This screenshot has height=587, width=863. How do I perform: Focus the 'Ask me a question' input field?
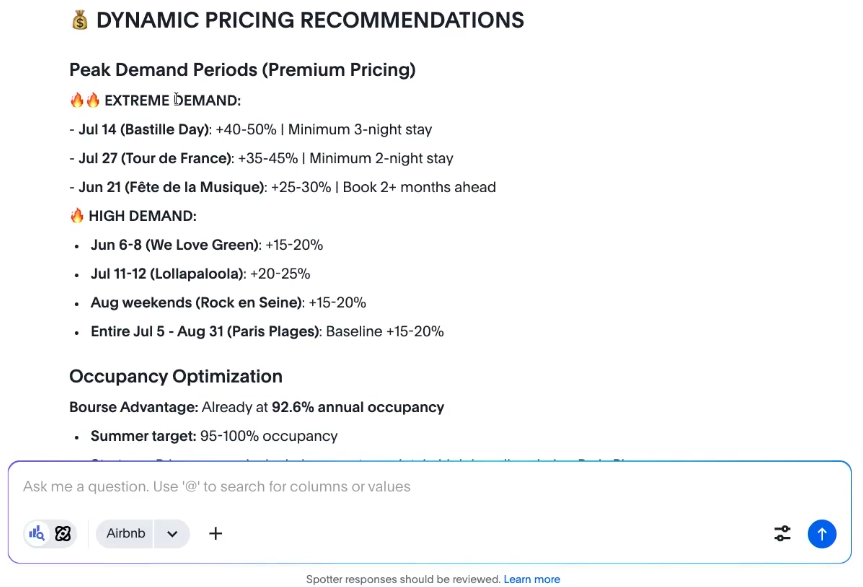pos(400,487)
